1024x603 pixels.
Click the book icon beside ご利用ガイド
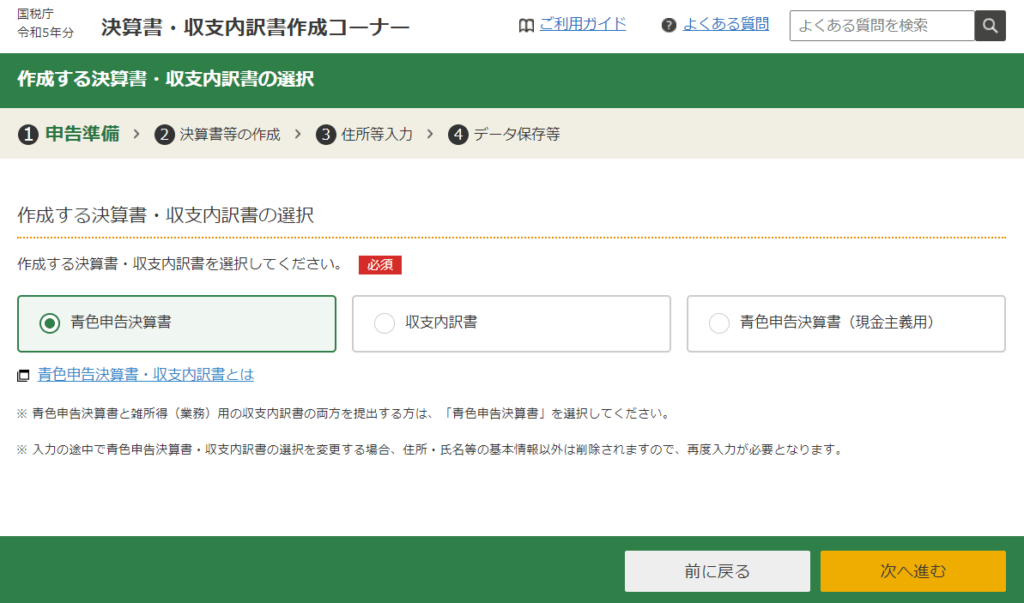526,25
